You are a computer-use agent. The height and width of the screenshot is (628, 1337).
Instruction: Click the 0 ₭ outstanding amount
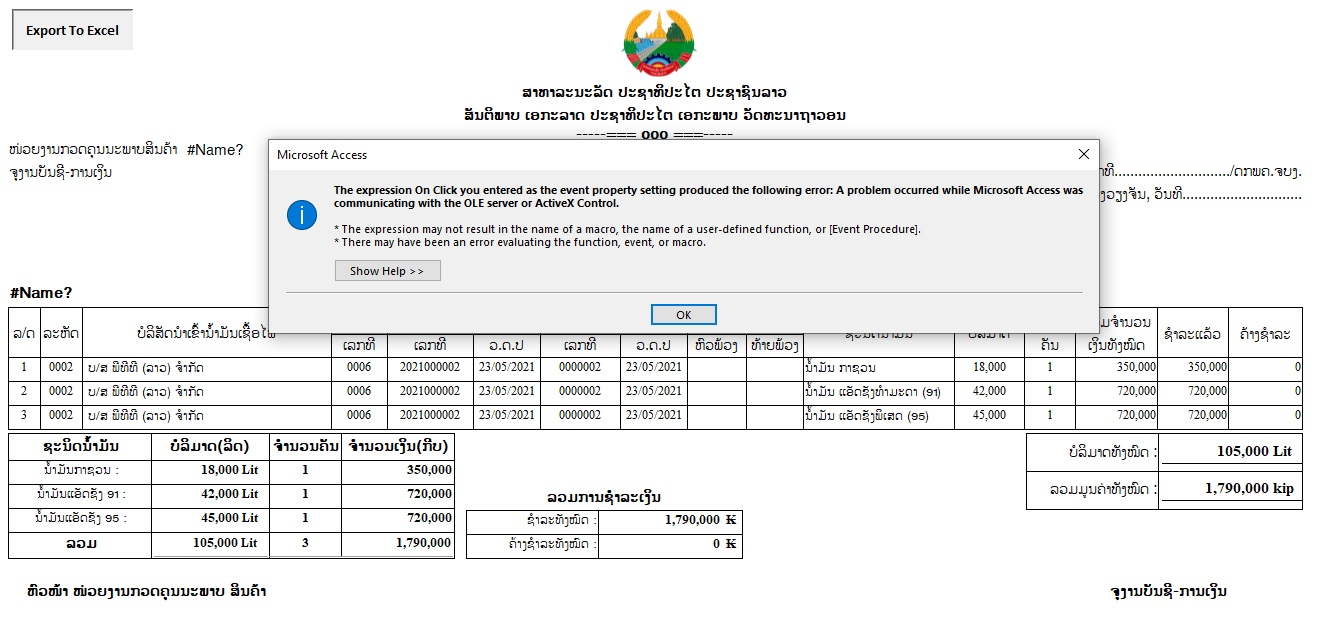(724, 544)
